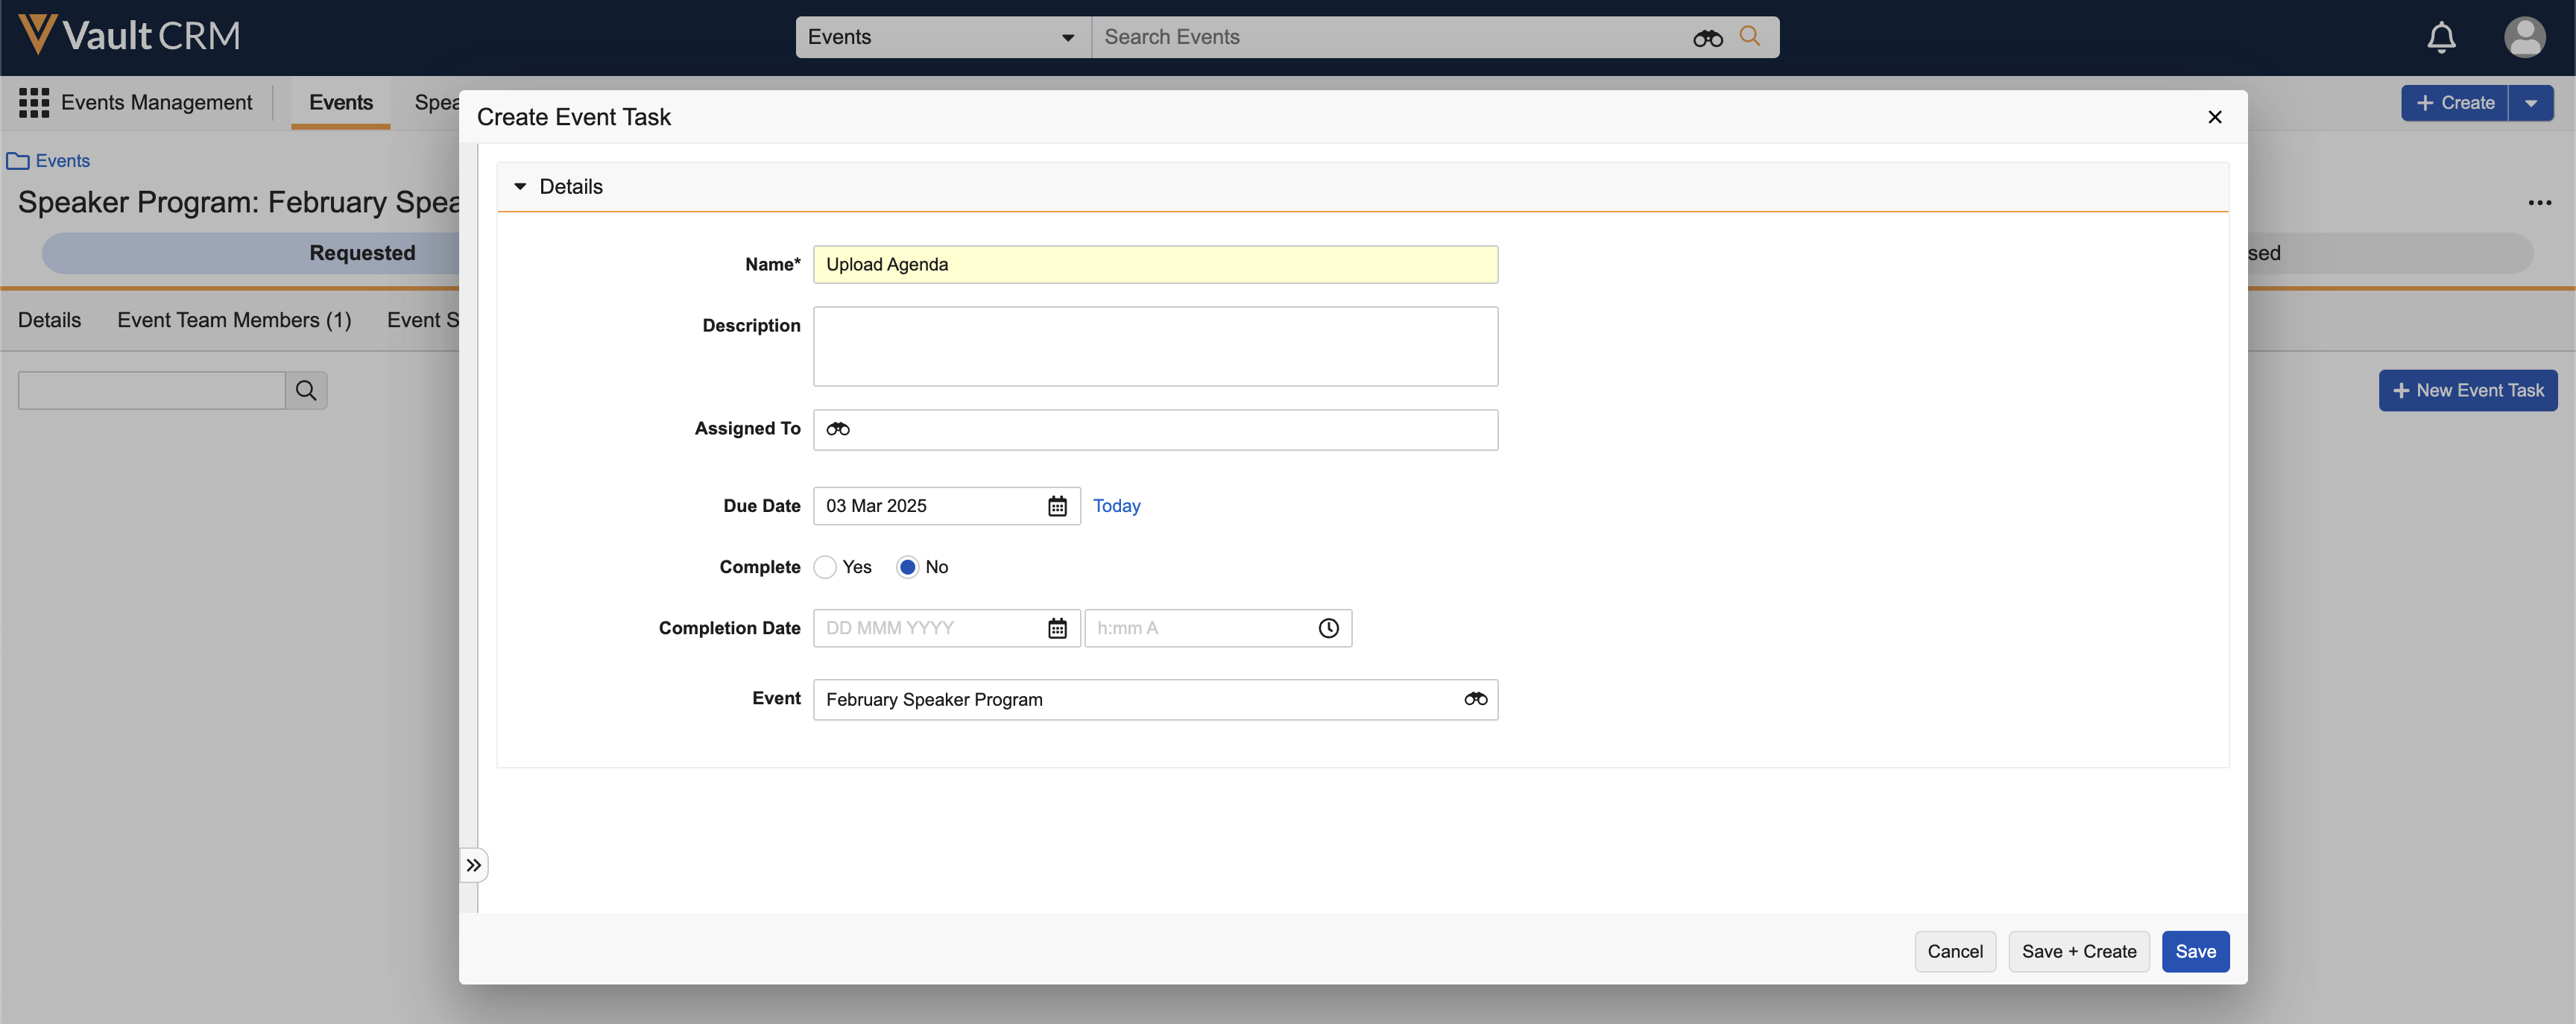Click the orange magnifier search icon
The height and width of the screenshot is (1024, 2576).
coord(1749,36)
